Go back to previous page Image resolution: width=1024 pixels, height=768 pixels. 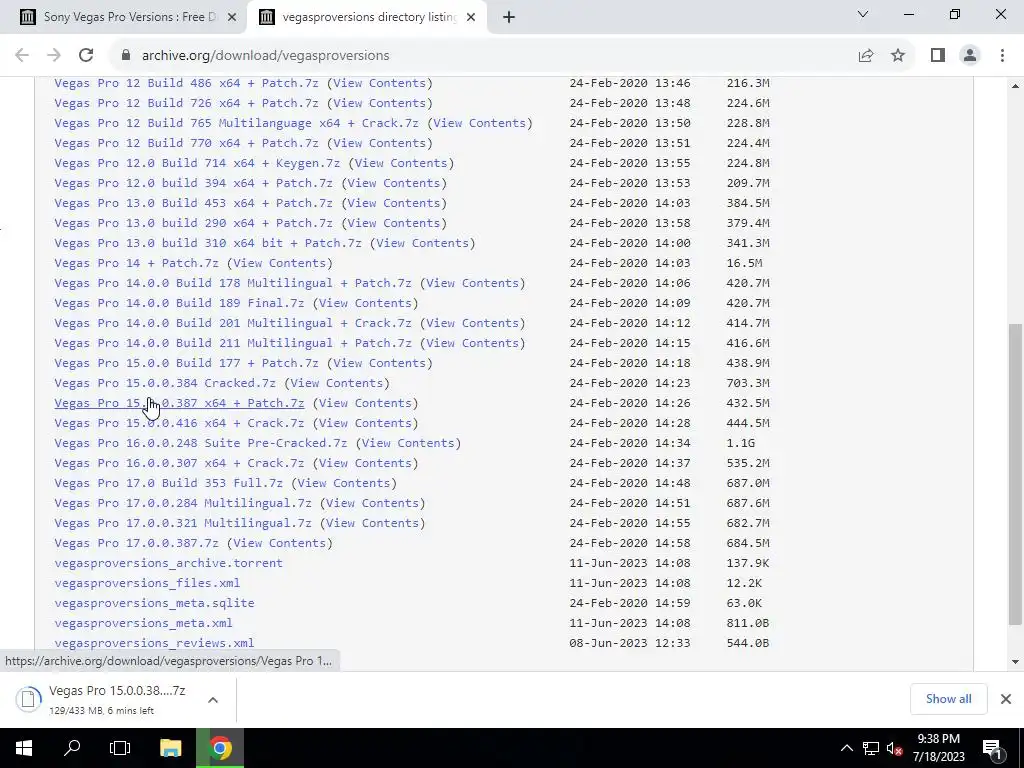tap(22, 56)
